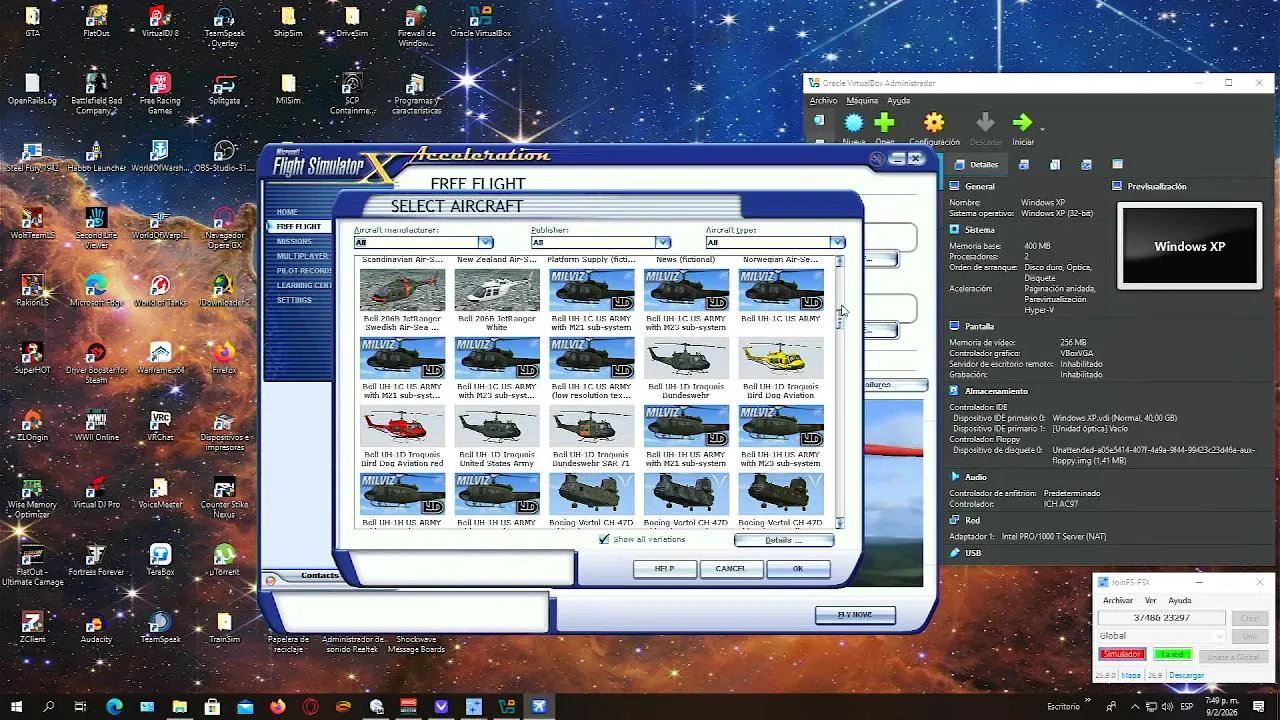Click the red Simulador indicator in JoinFS

[x=1122, y=655]
